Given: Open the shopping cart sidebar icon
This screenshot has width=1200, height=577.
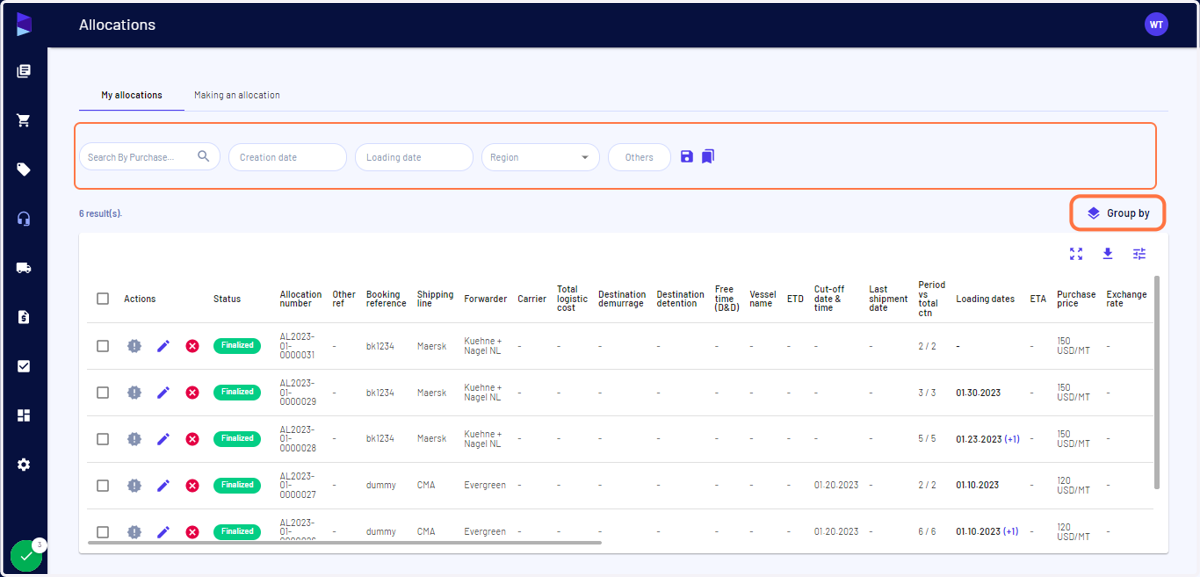Looking at the screenshot, I should pos(24,120).
